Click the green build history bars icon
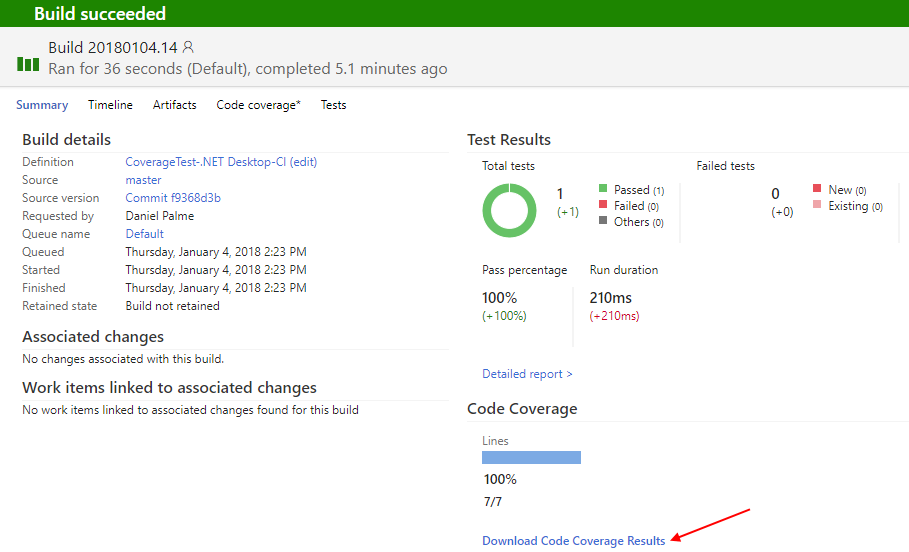The height and width of the screenshot is (552, 909). (x=28, y=64)
